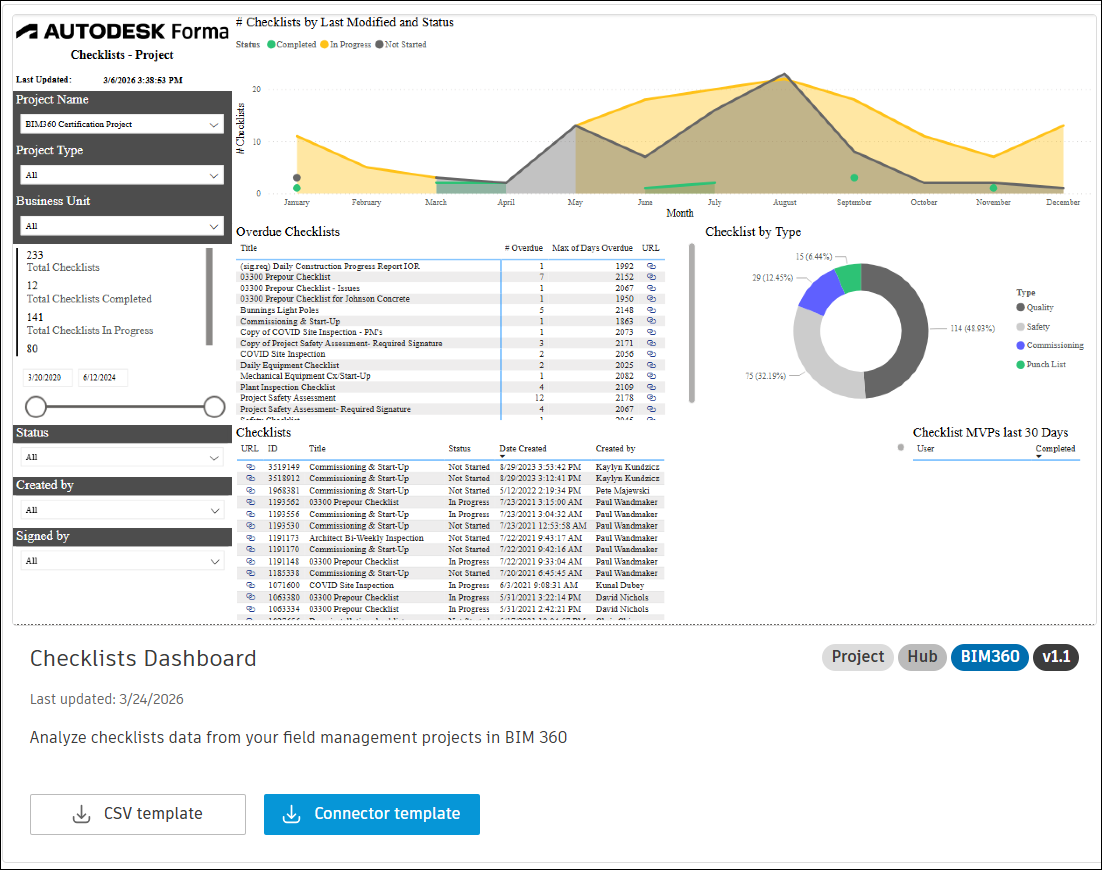The height and width of the screenshot is (870, 1102).
Task: Open link icon for checklist ID 1193562
Action: (250, 502)
